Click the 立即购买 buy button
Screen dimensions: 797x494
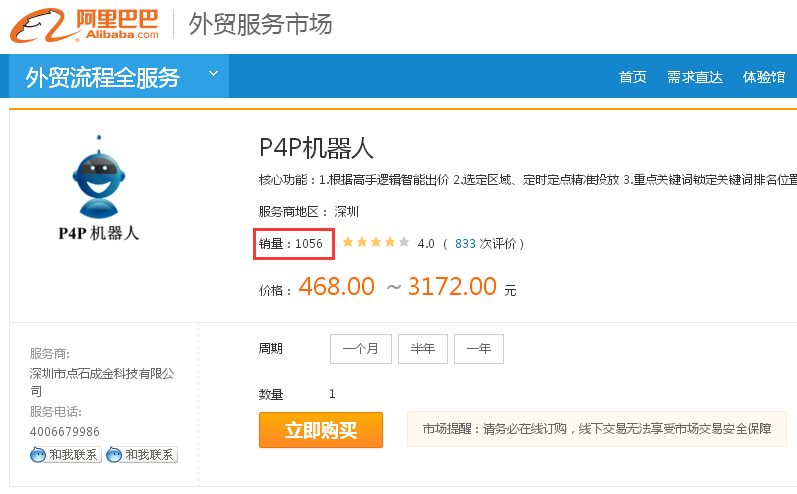pyautogui.click(x=321, y=430)
